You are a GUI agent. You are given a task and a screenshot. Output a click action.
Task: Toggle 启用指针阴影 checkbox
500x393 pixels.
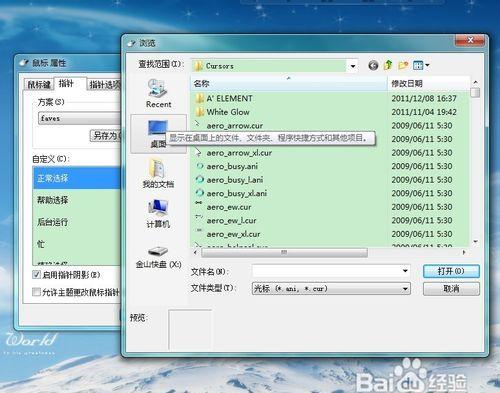point(37,275)
